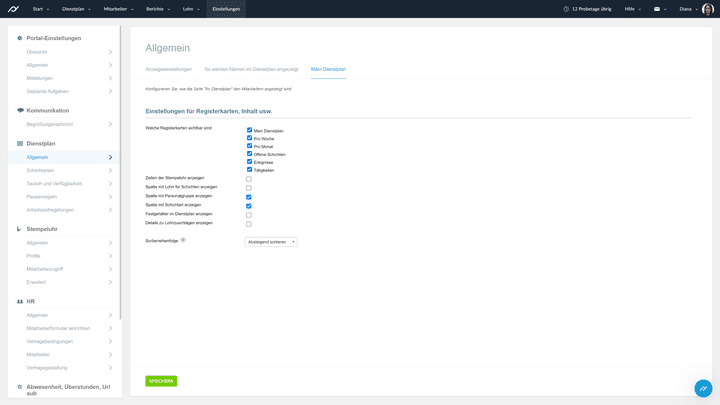Click the logo icon in top-left corner
This screenshot has width=720, height=405.
(x=13, y=8)
